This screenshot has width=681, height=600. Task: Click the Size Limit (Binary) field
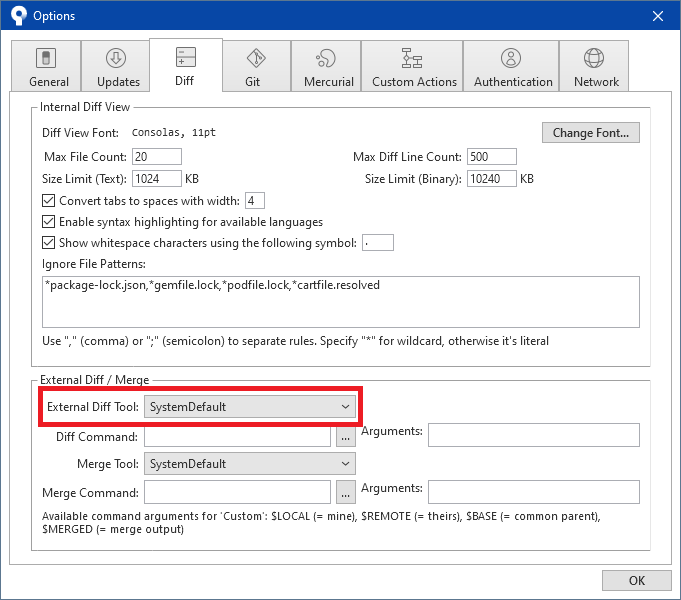pyautogui.click(x=492, y=179)
